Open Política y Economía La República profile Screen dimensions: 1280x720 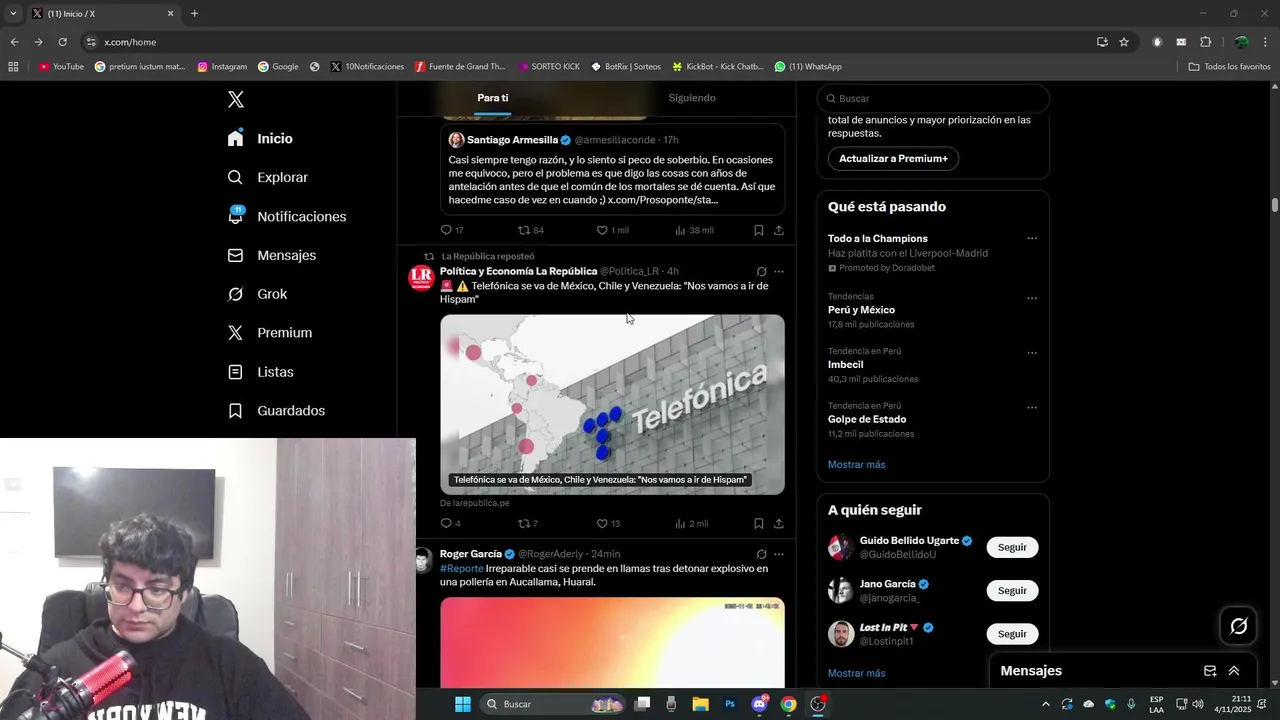click(x=518, y=271)
